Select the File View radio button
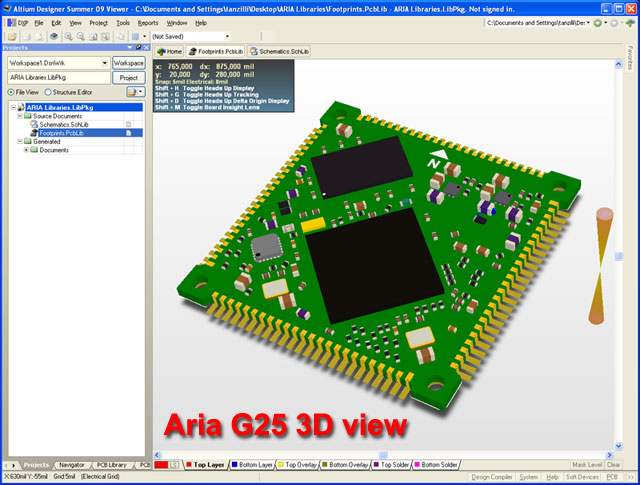Viewport: 640px width, 485px height. coord(11,92)
